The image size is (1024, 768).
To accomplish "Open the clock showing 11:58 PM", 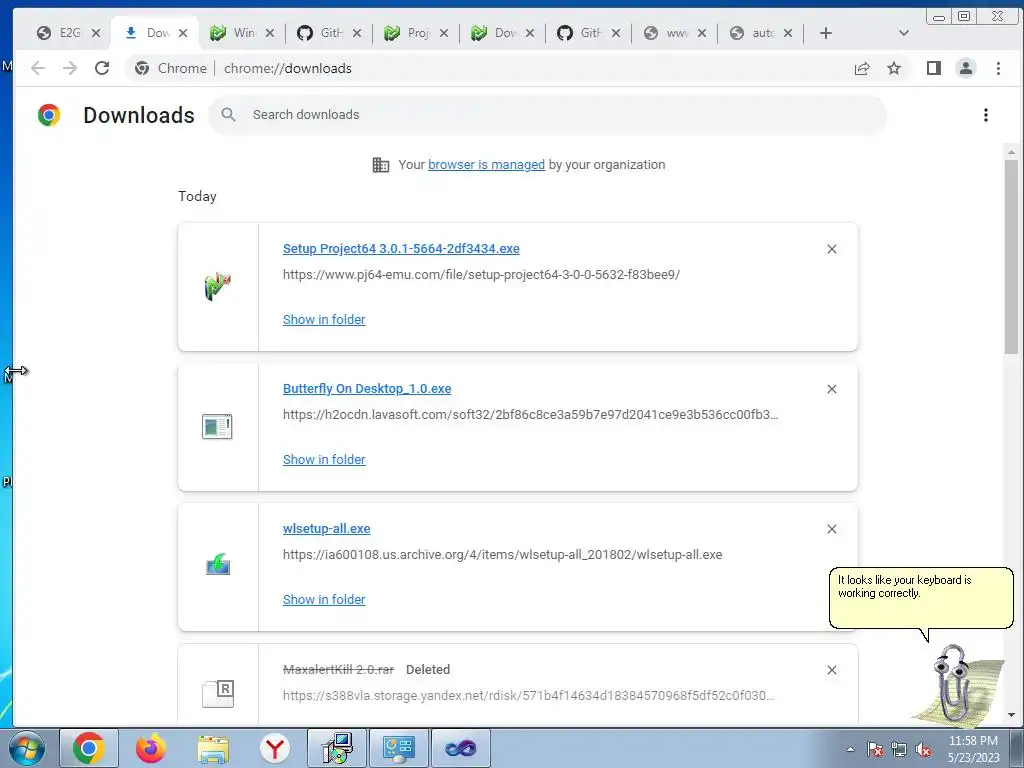I will coord(973,749).
